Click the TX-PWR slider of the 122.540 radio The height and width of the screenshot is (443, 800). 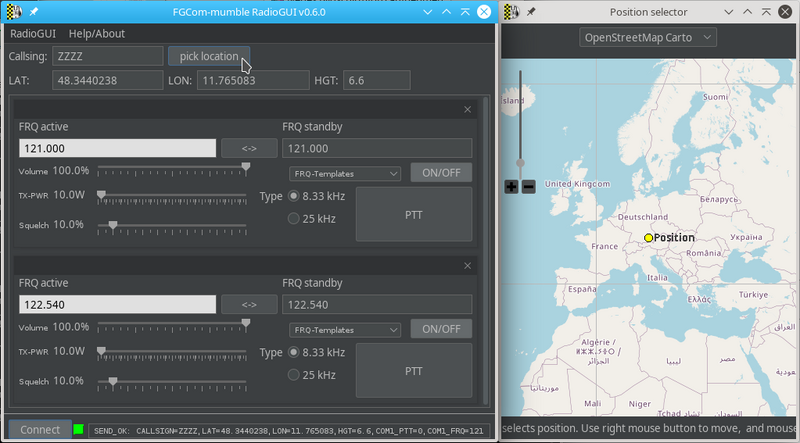172,354
